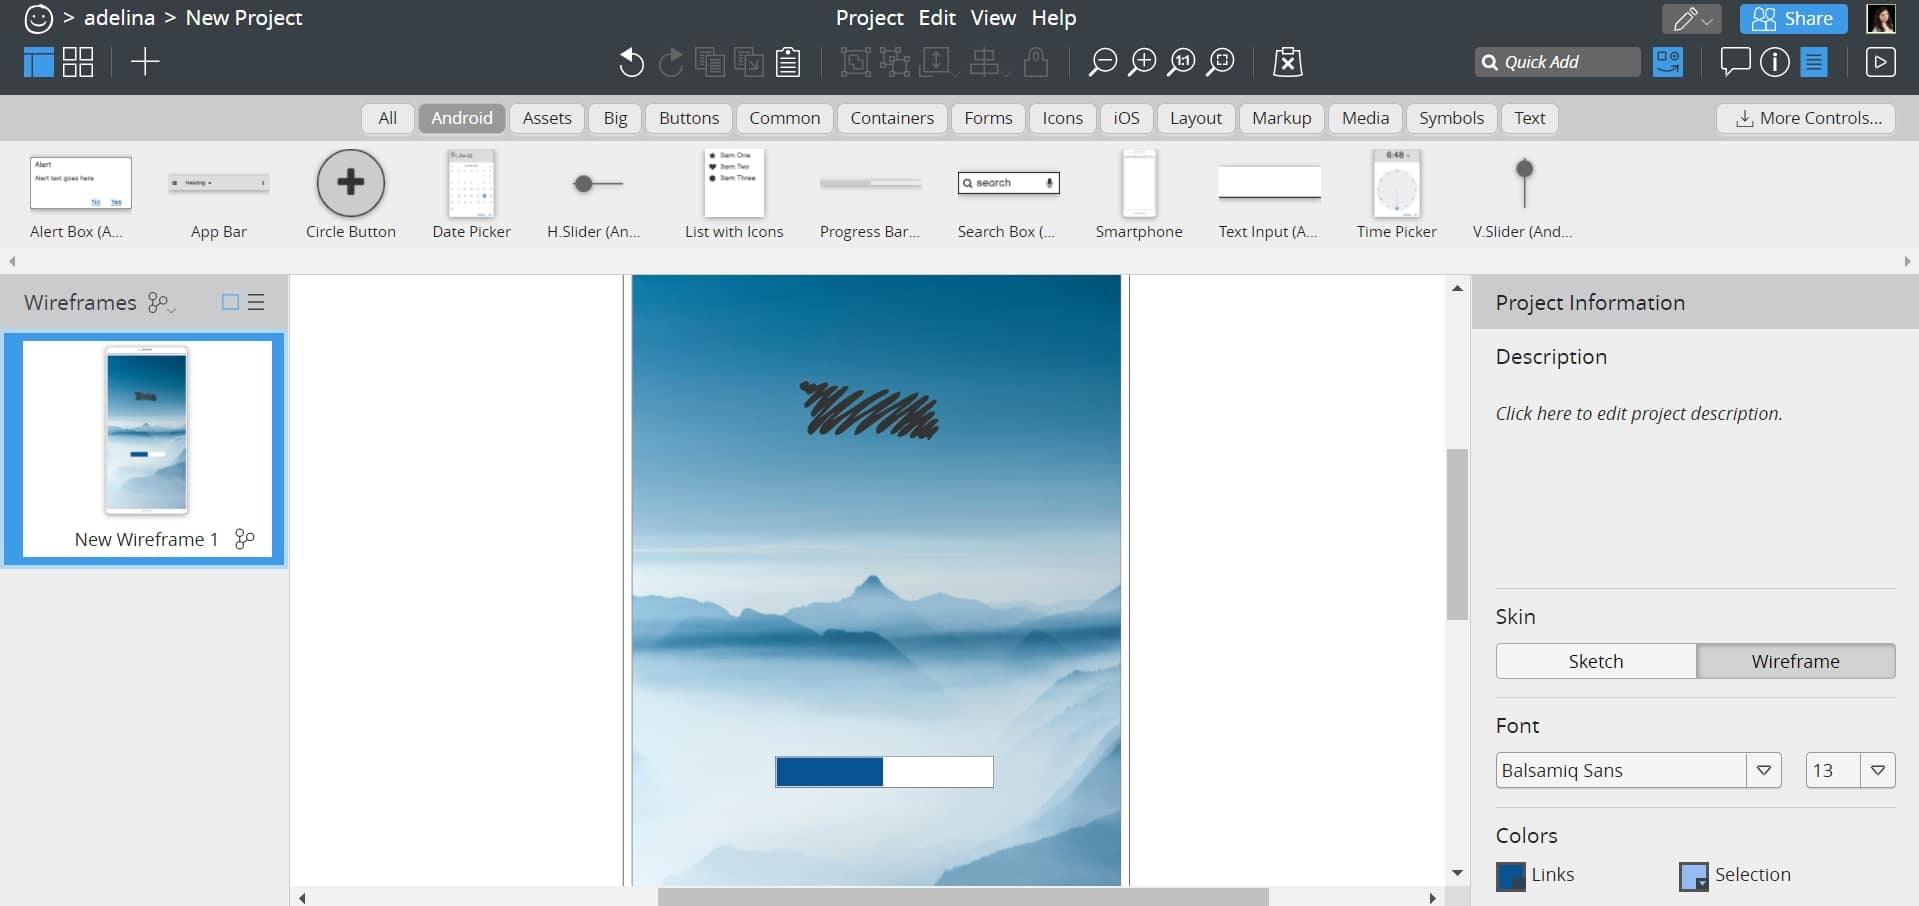Screen dimensions: 1919x906
Task: Select the Paste icon
Action: pyautogui.click(x=788, y=62)
